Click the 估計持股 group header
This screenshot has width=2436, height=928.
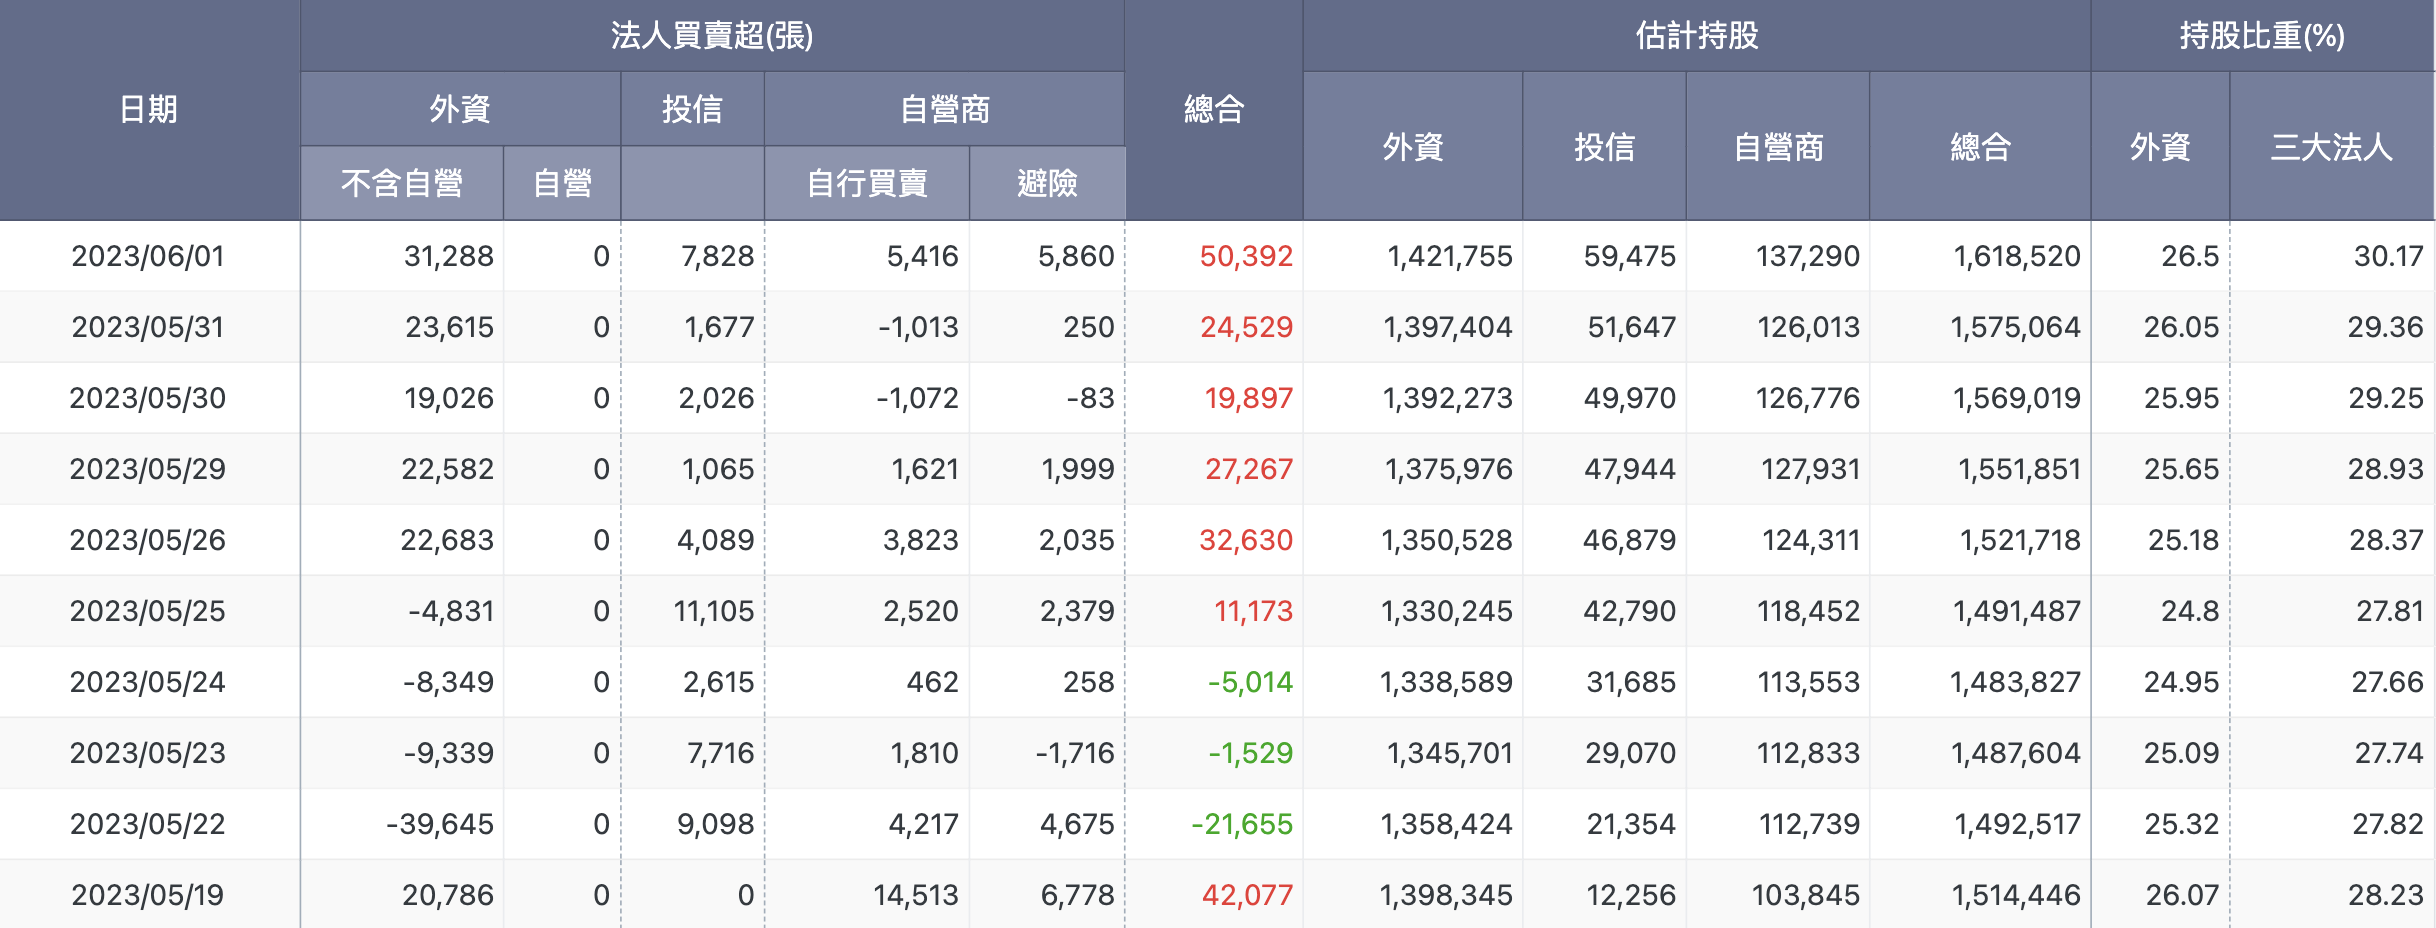coord(1697,36)
